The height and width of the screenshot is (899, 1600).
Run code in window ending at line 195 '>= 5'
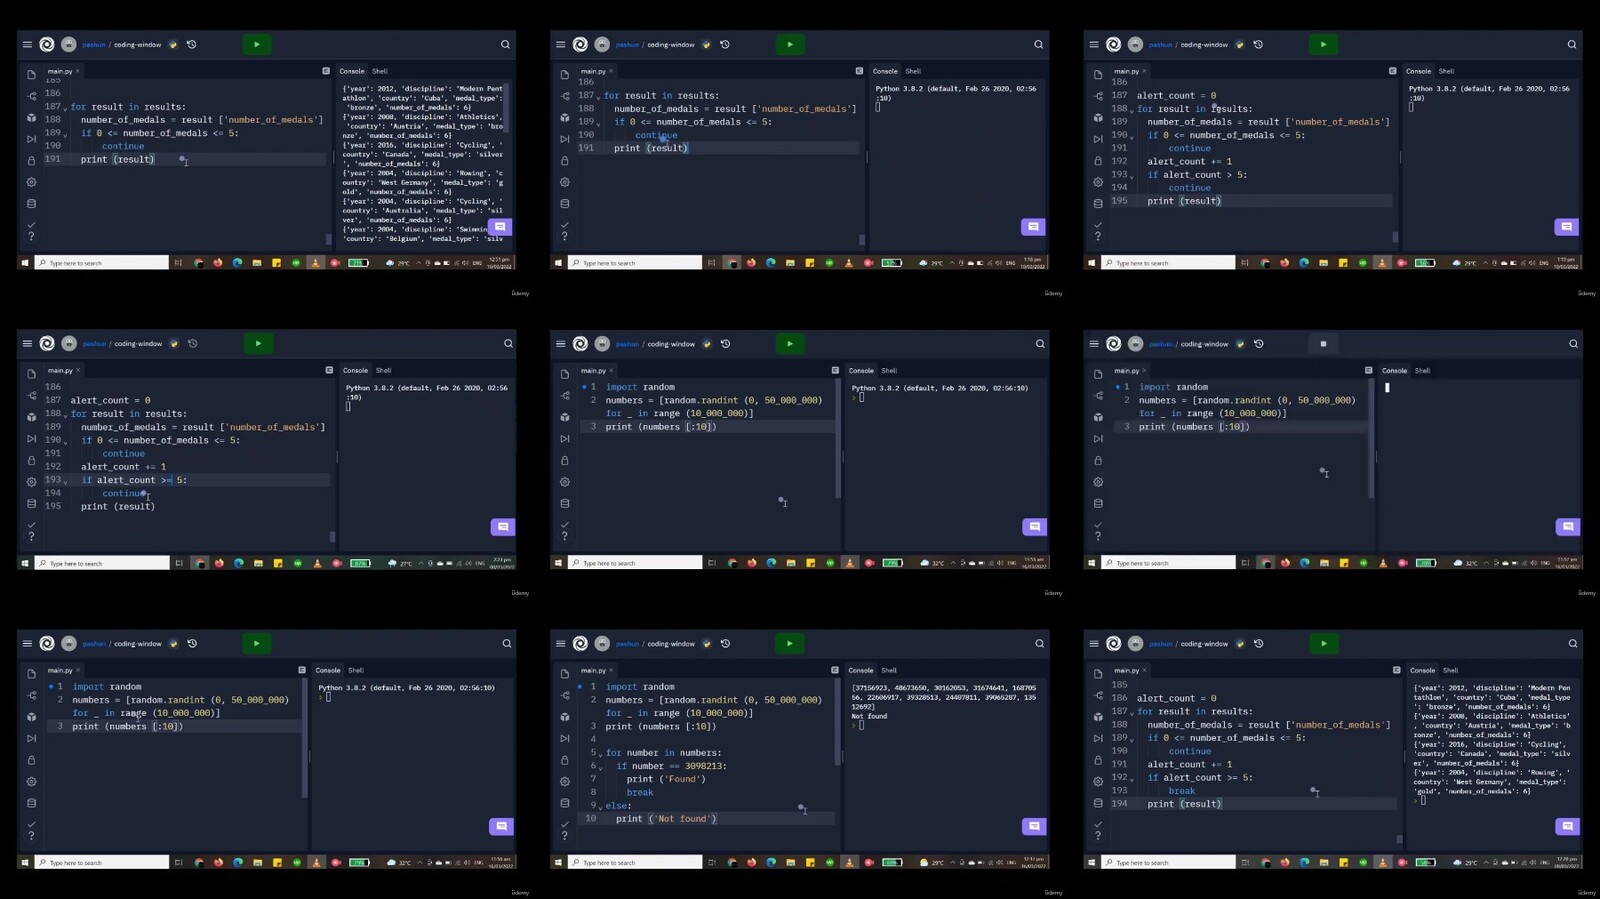tap(258, 343)
